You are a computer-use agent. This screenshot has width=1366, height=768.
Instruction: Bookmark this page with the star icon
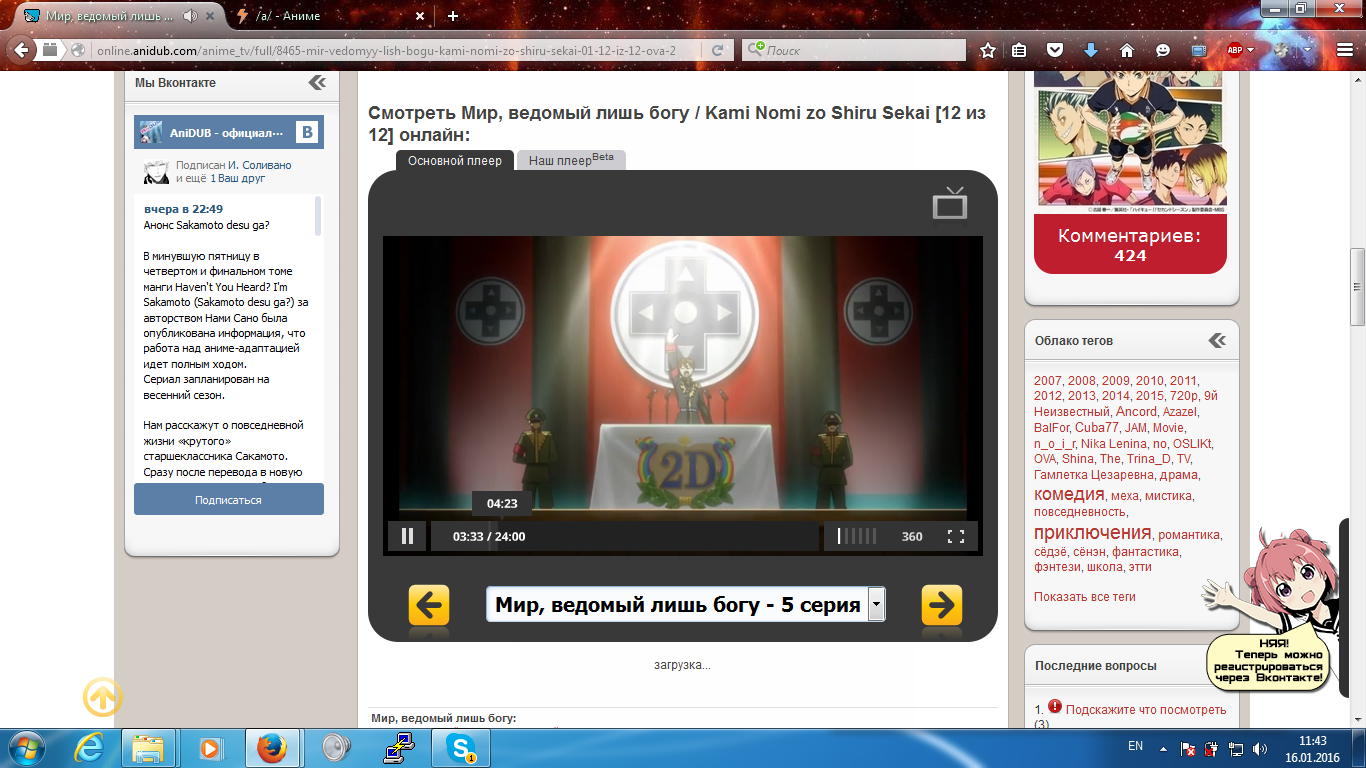[x=988, y=50]
